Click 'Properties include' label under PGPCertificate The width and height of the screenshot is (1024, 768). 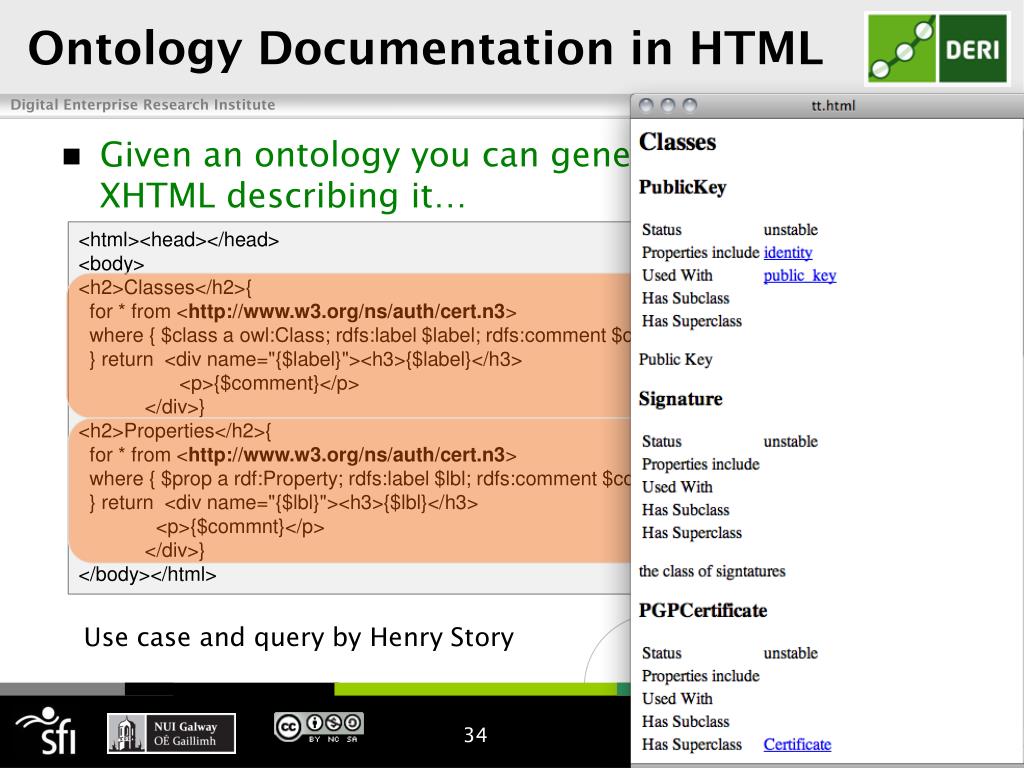[x=700, y=676]
